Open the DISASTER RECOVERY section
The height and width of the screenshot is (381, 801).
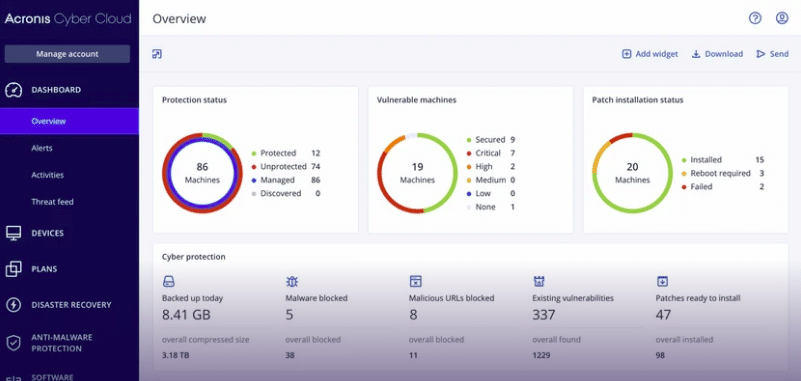click(71, 305)
